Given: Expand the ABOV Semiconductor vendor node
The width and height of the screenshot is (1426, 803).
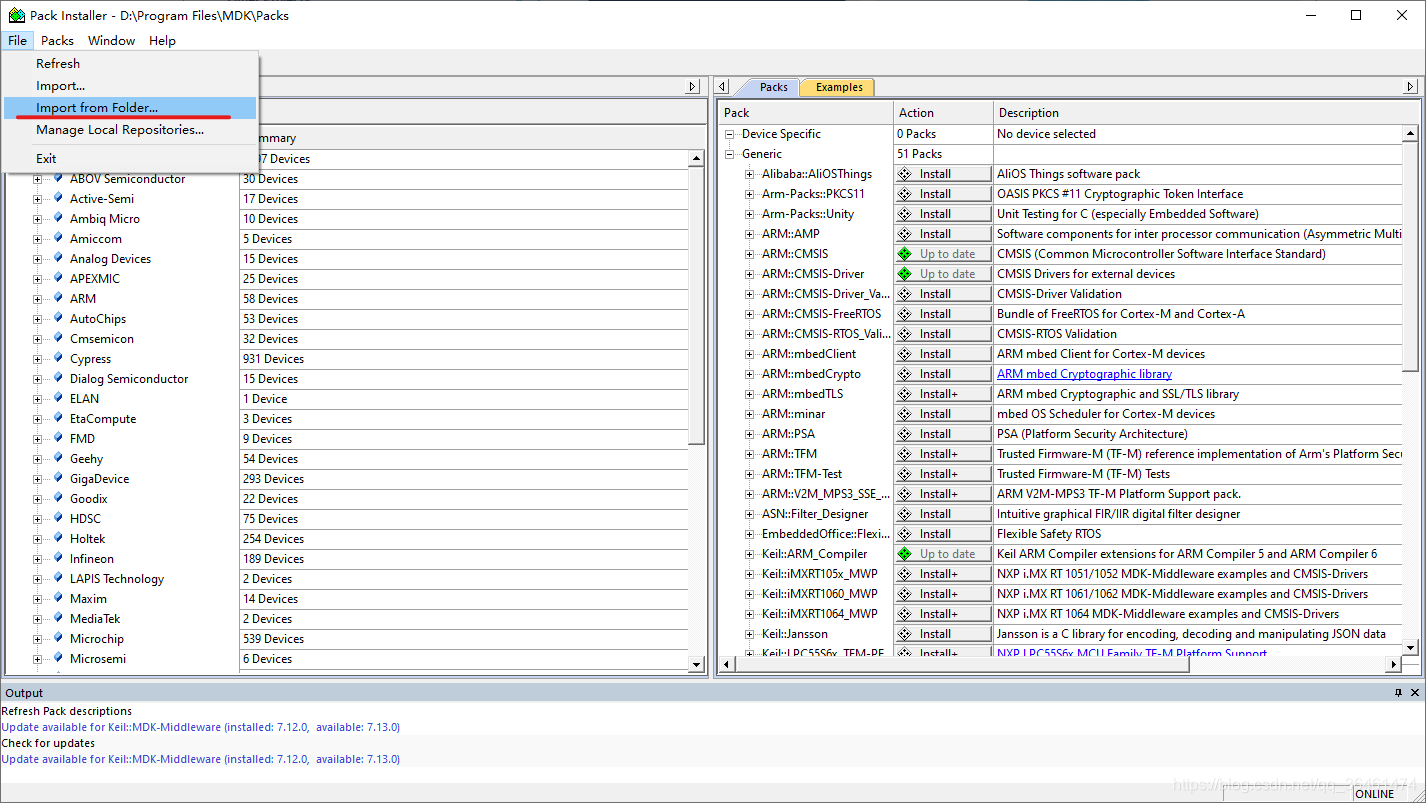Looking at the screenshot, I should click(38, 179).
